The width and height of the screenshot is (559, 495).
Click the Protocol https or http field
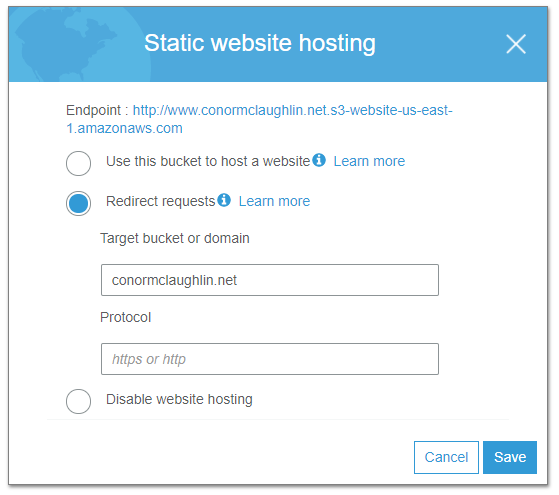(270, 359)
